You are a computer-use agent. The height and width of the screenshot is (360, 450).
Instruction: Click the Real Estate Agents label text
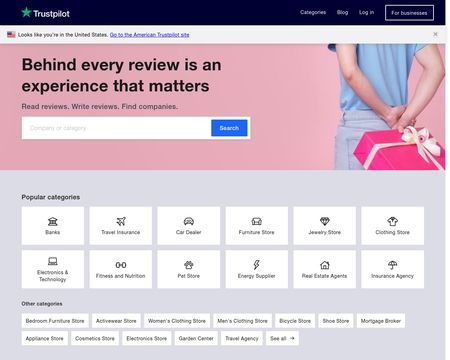tap(324, 276)
